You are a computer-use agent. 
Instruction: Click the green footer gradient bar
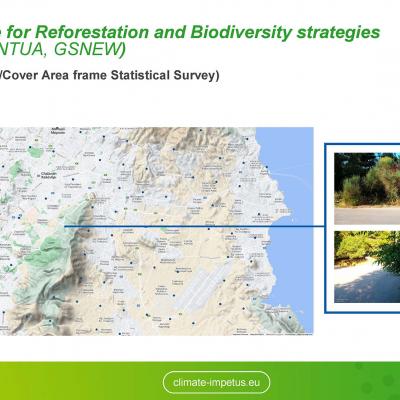(x=200, y=381)
